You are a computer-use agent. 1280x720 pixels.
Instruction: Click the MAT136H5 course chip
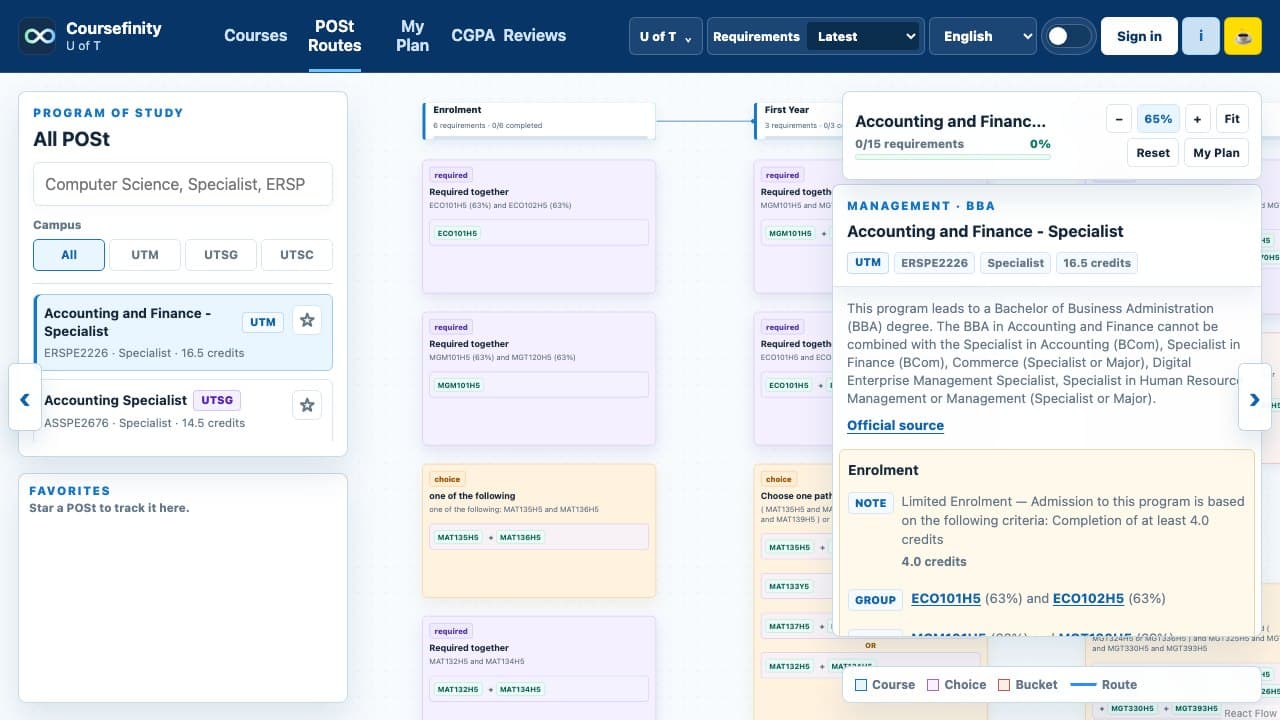[520, 537]
